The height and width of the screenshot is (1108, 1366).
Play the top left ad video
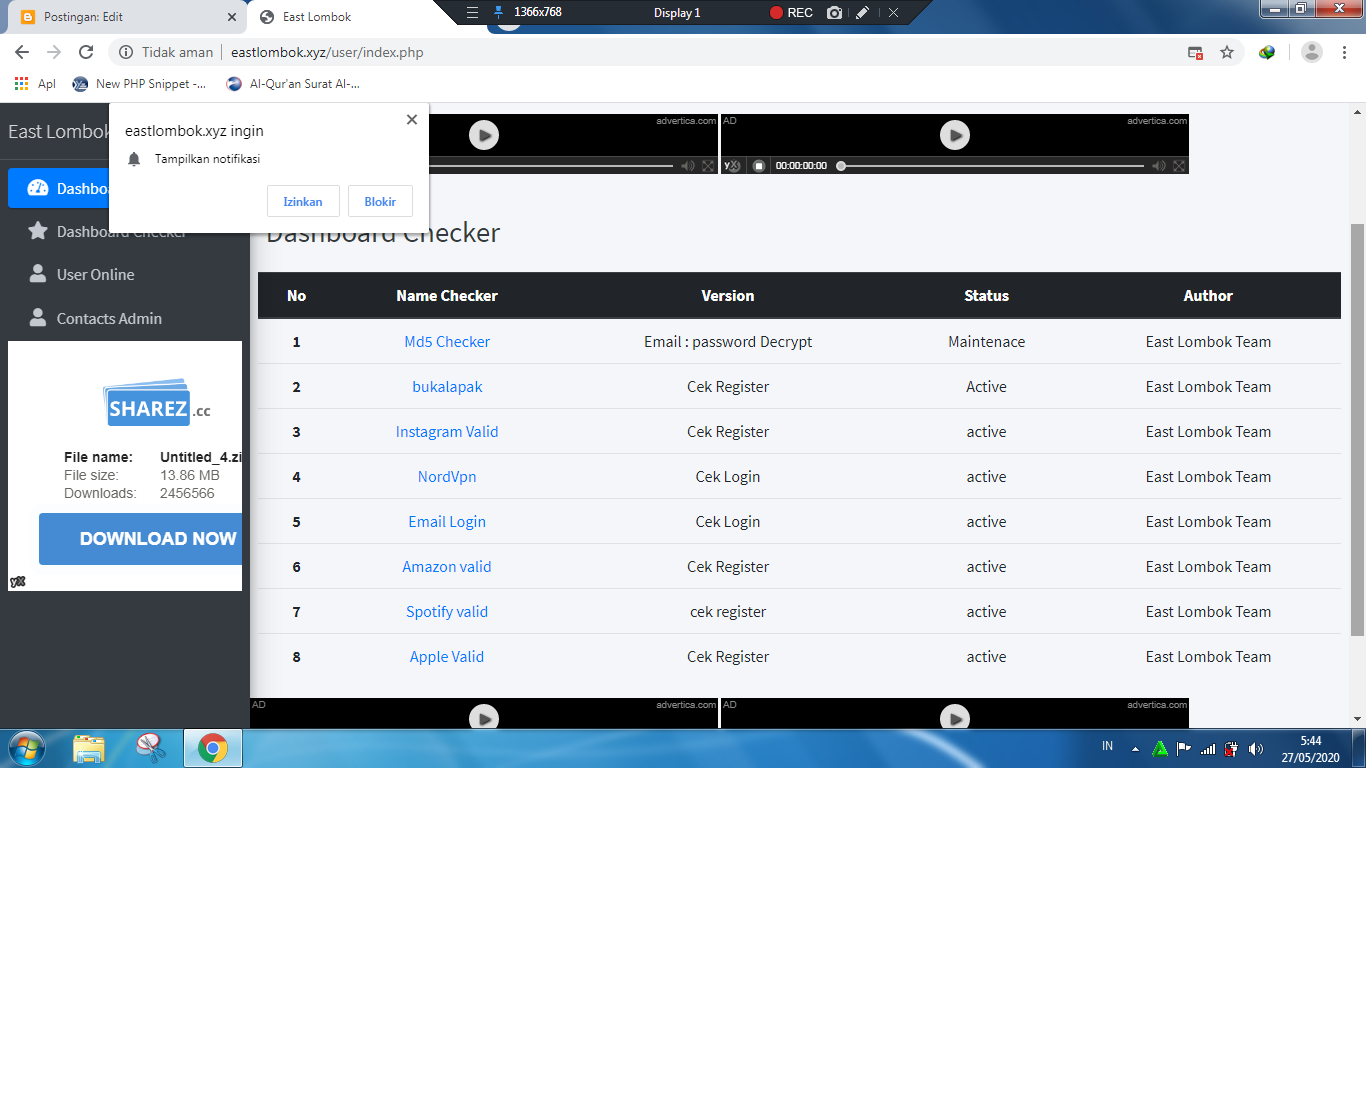tap(484, 135)
